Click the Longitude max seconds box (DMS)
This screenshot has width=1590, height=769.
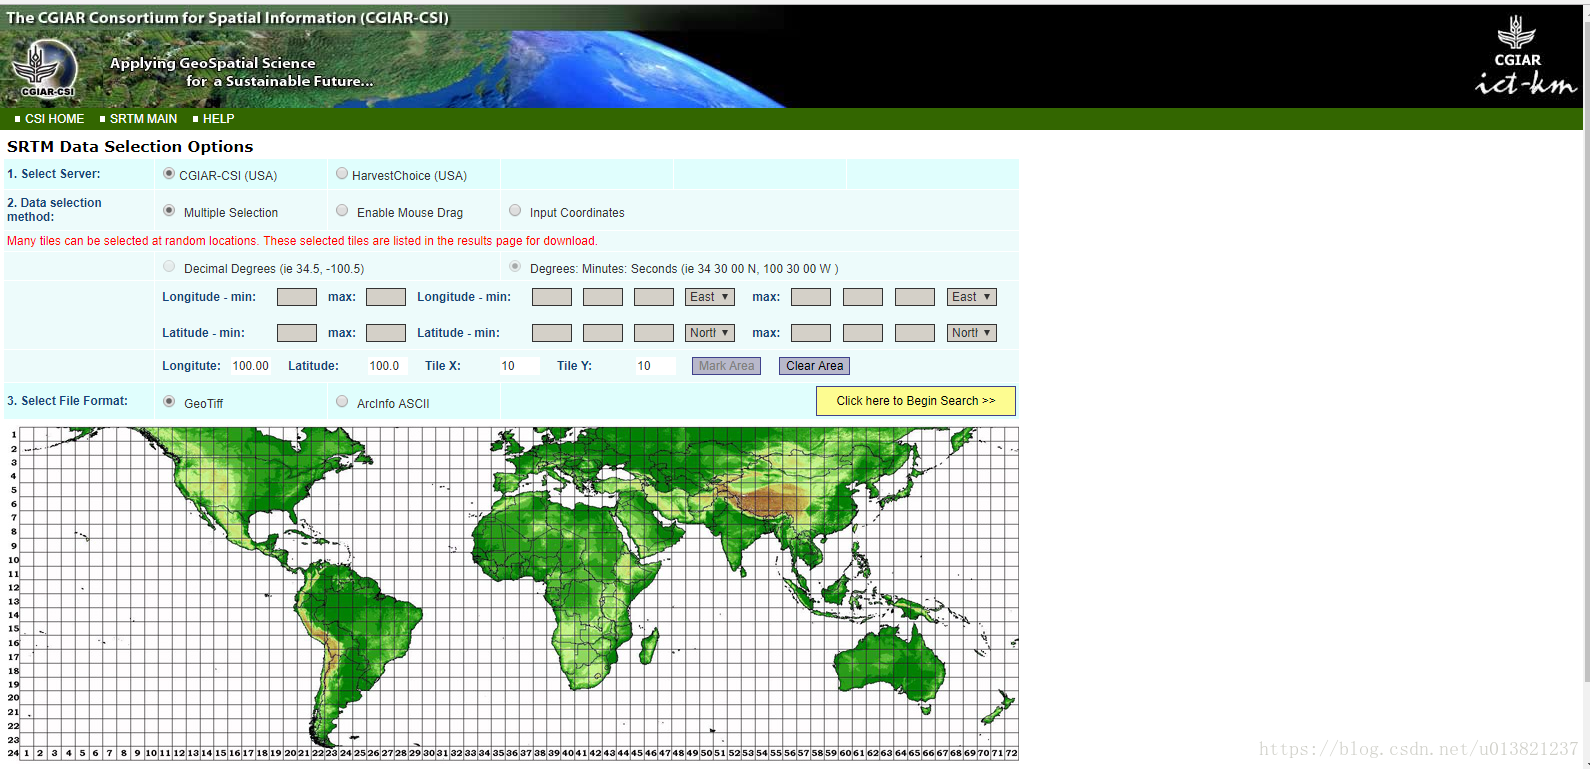(915, 297)
